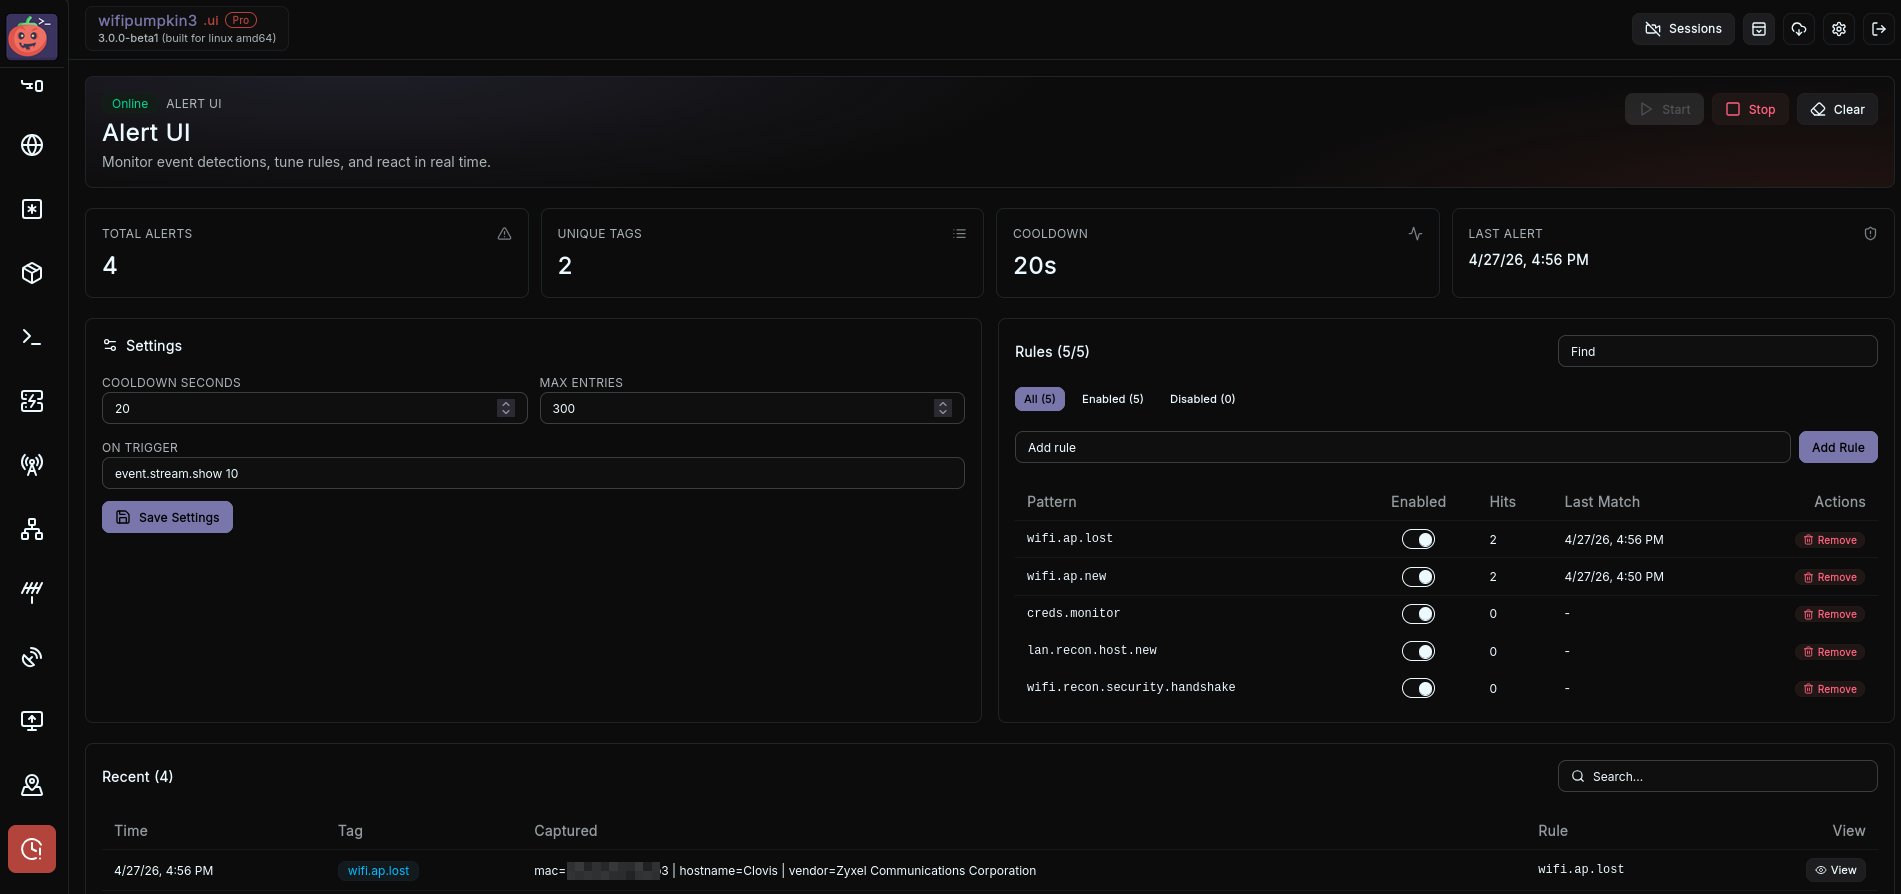Disable the wifi.recon.security.handshake rule
1901x894 pixels.
click(x=1418, y=689)
